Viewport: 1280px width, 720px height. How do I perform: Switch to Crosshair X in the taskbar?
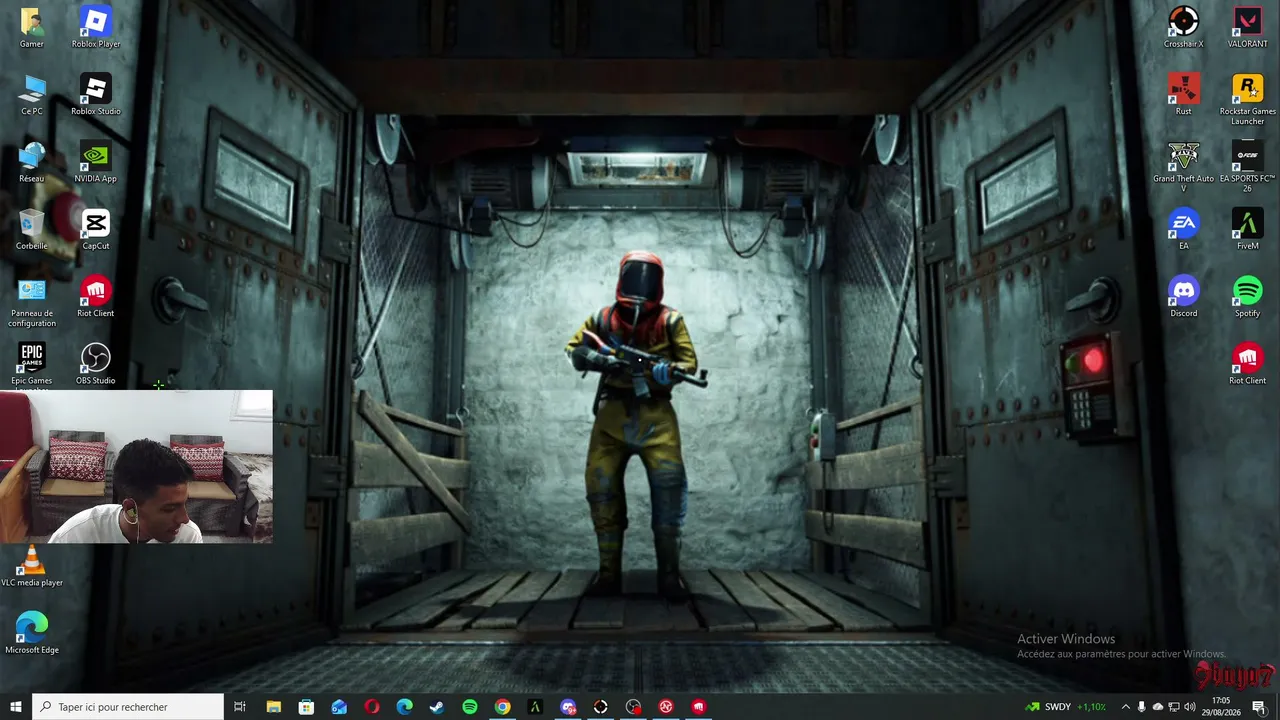tap(600, 707)
